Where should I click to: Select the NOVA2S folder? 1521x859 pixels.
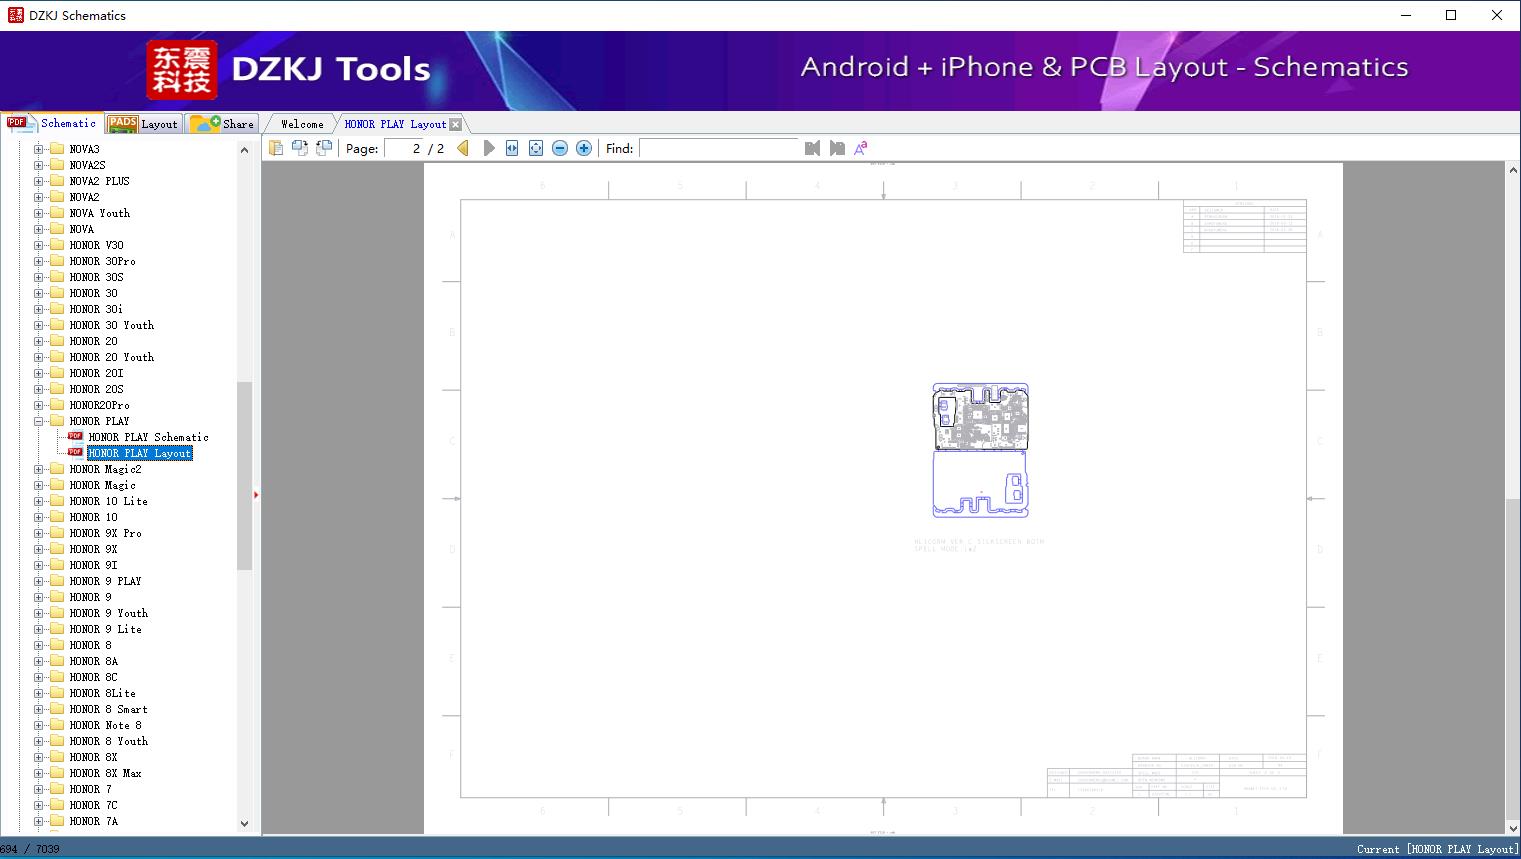pos(88,165)
